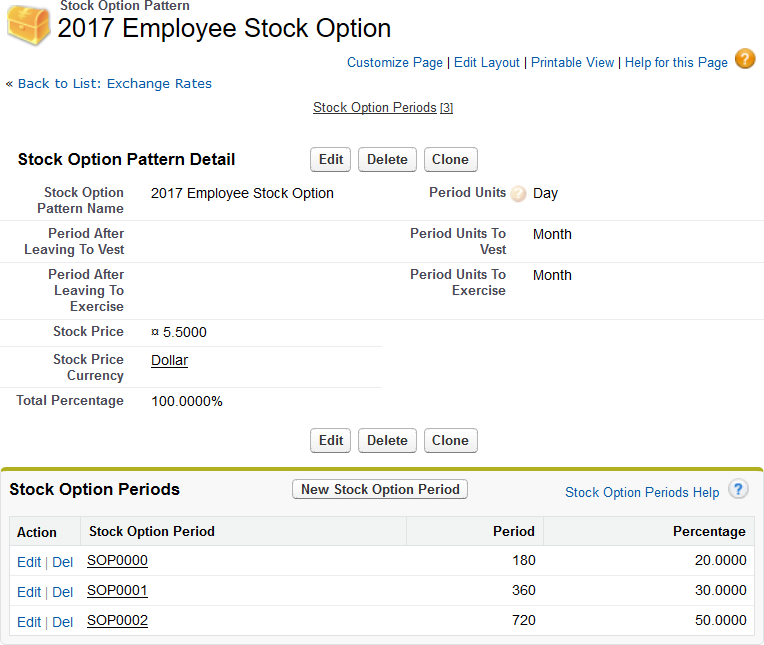The width and height of the screenshot is (764, 645).
Task: Go back to Exchange Rates list
Action: click(115, 83)
